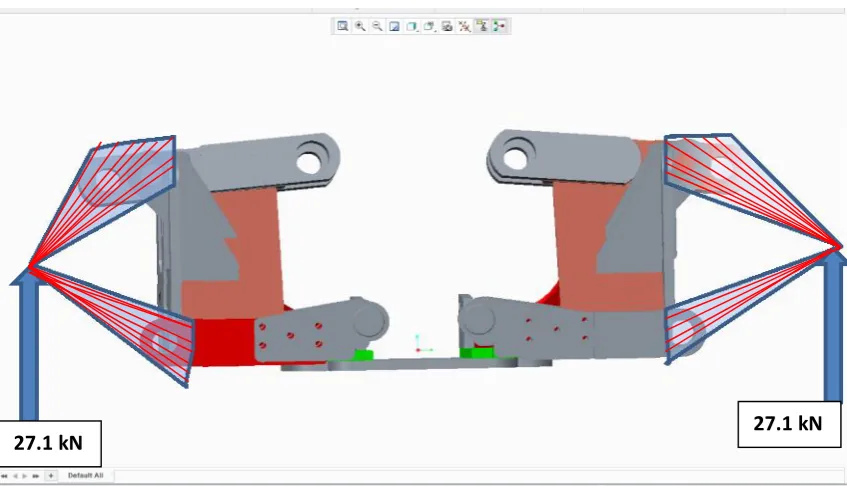This screenshot has width=847, height=486.
Task: Toggle the annotation display icon
Action: pyautogui.click(x=482, y=26)
